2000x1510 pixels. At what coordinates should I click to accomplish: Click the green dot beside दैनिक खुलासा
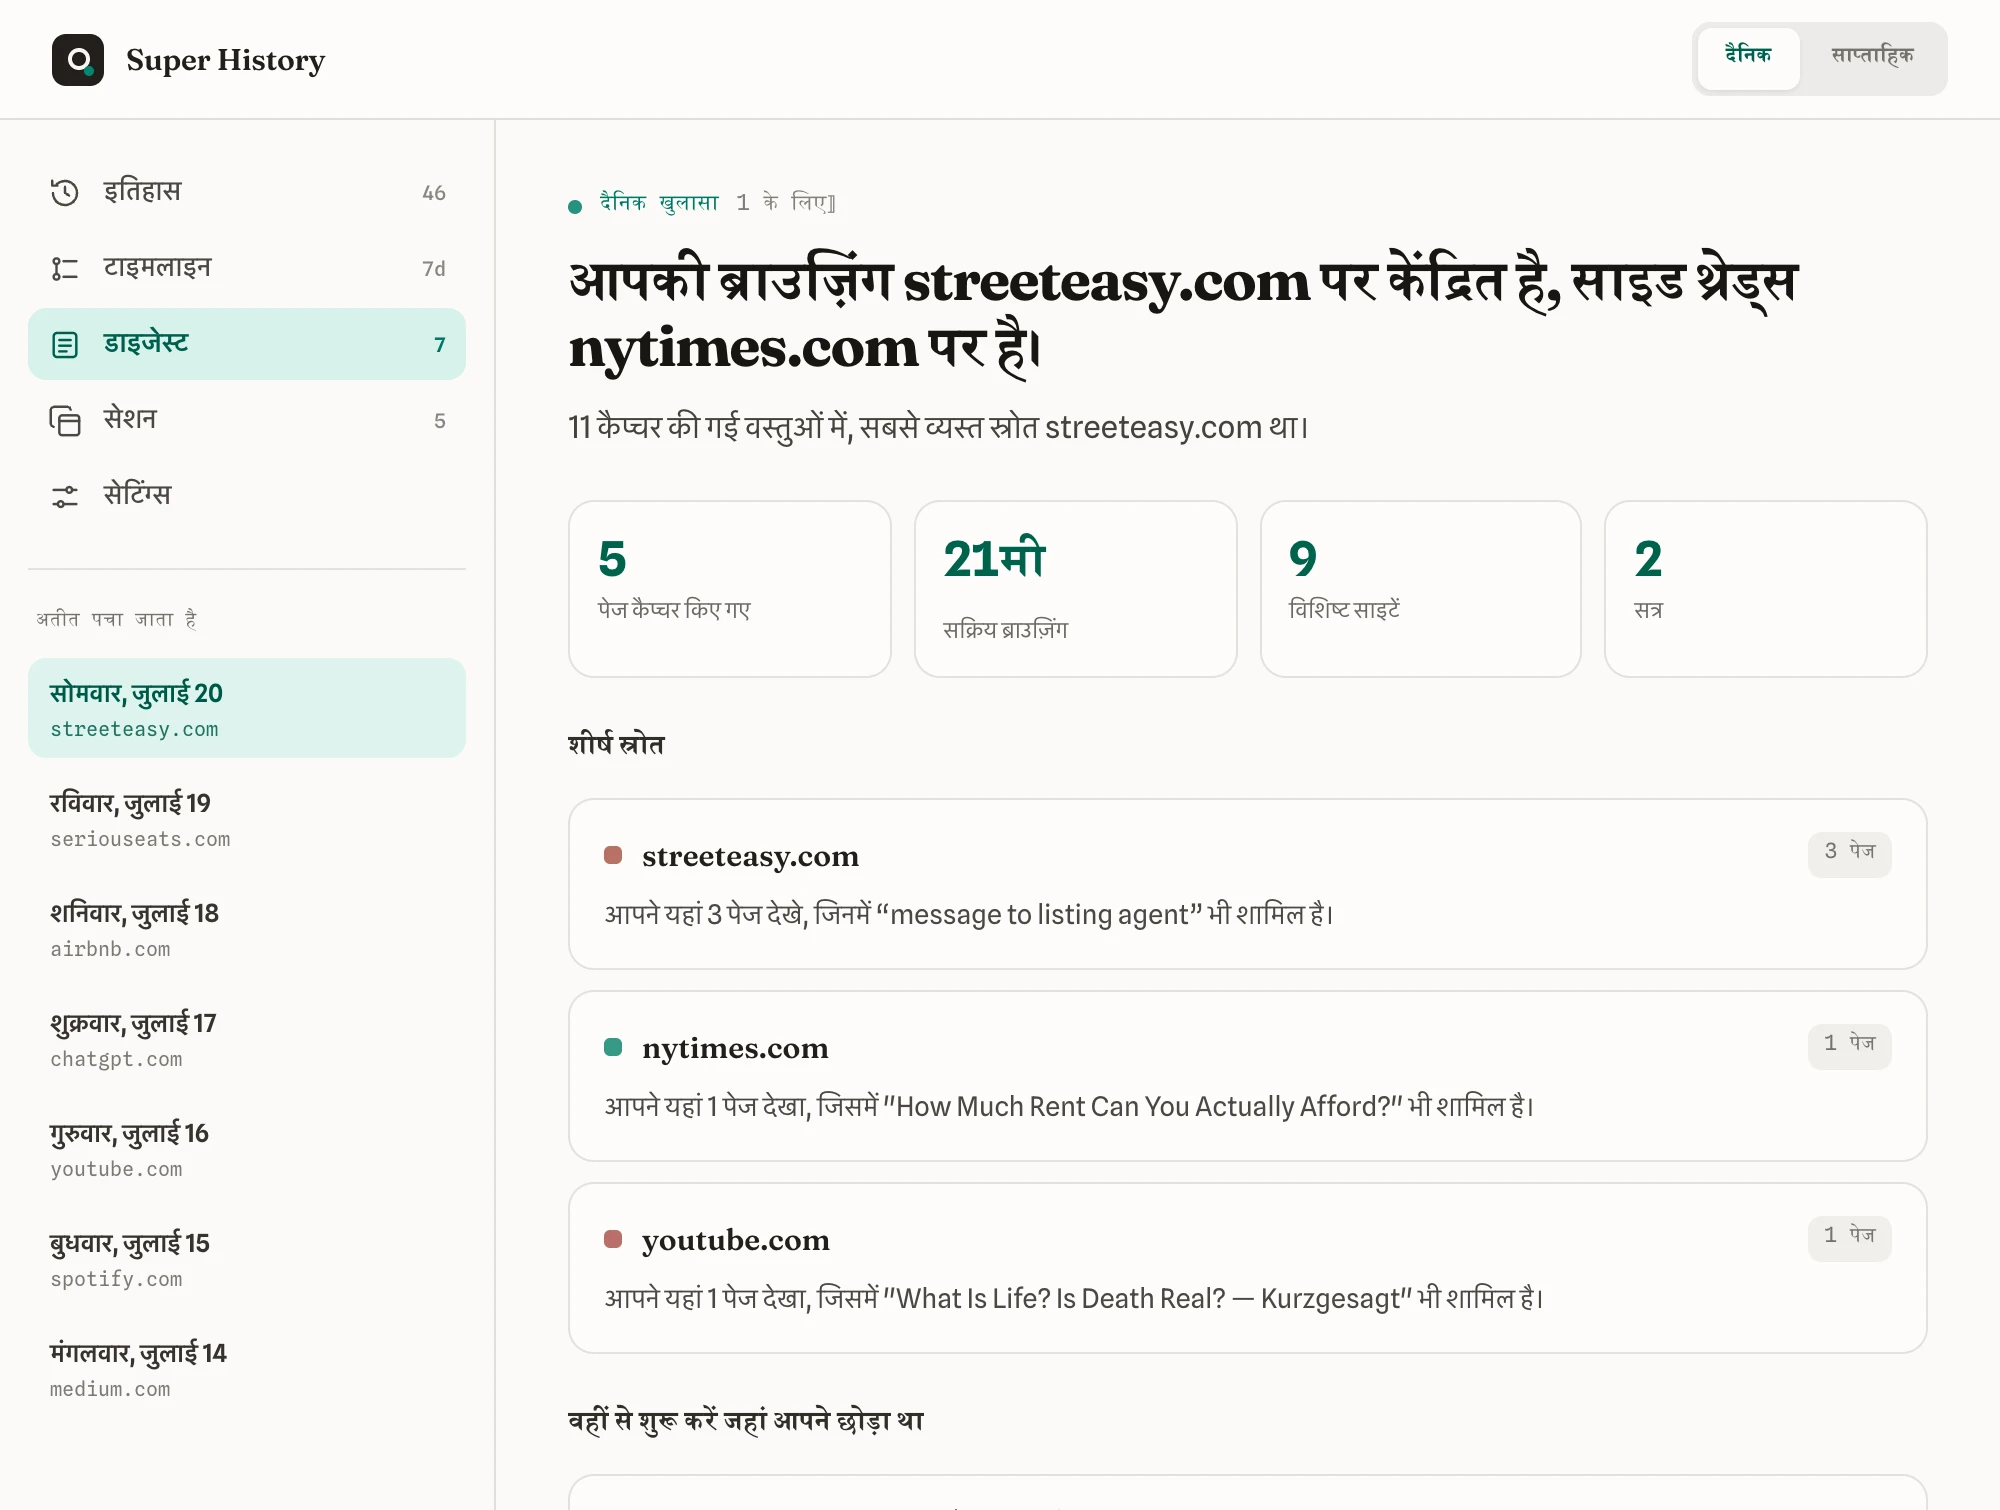(575, 207)
